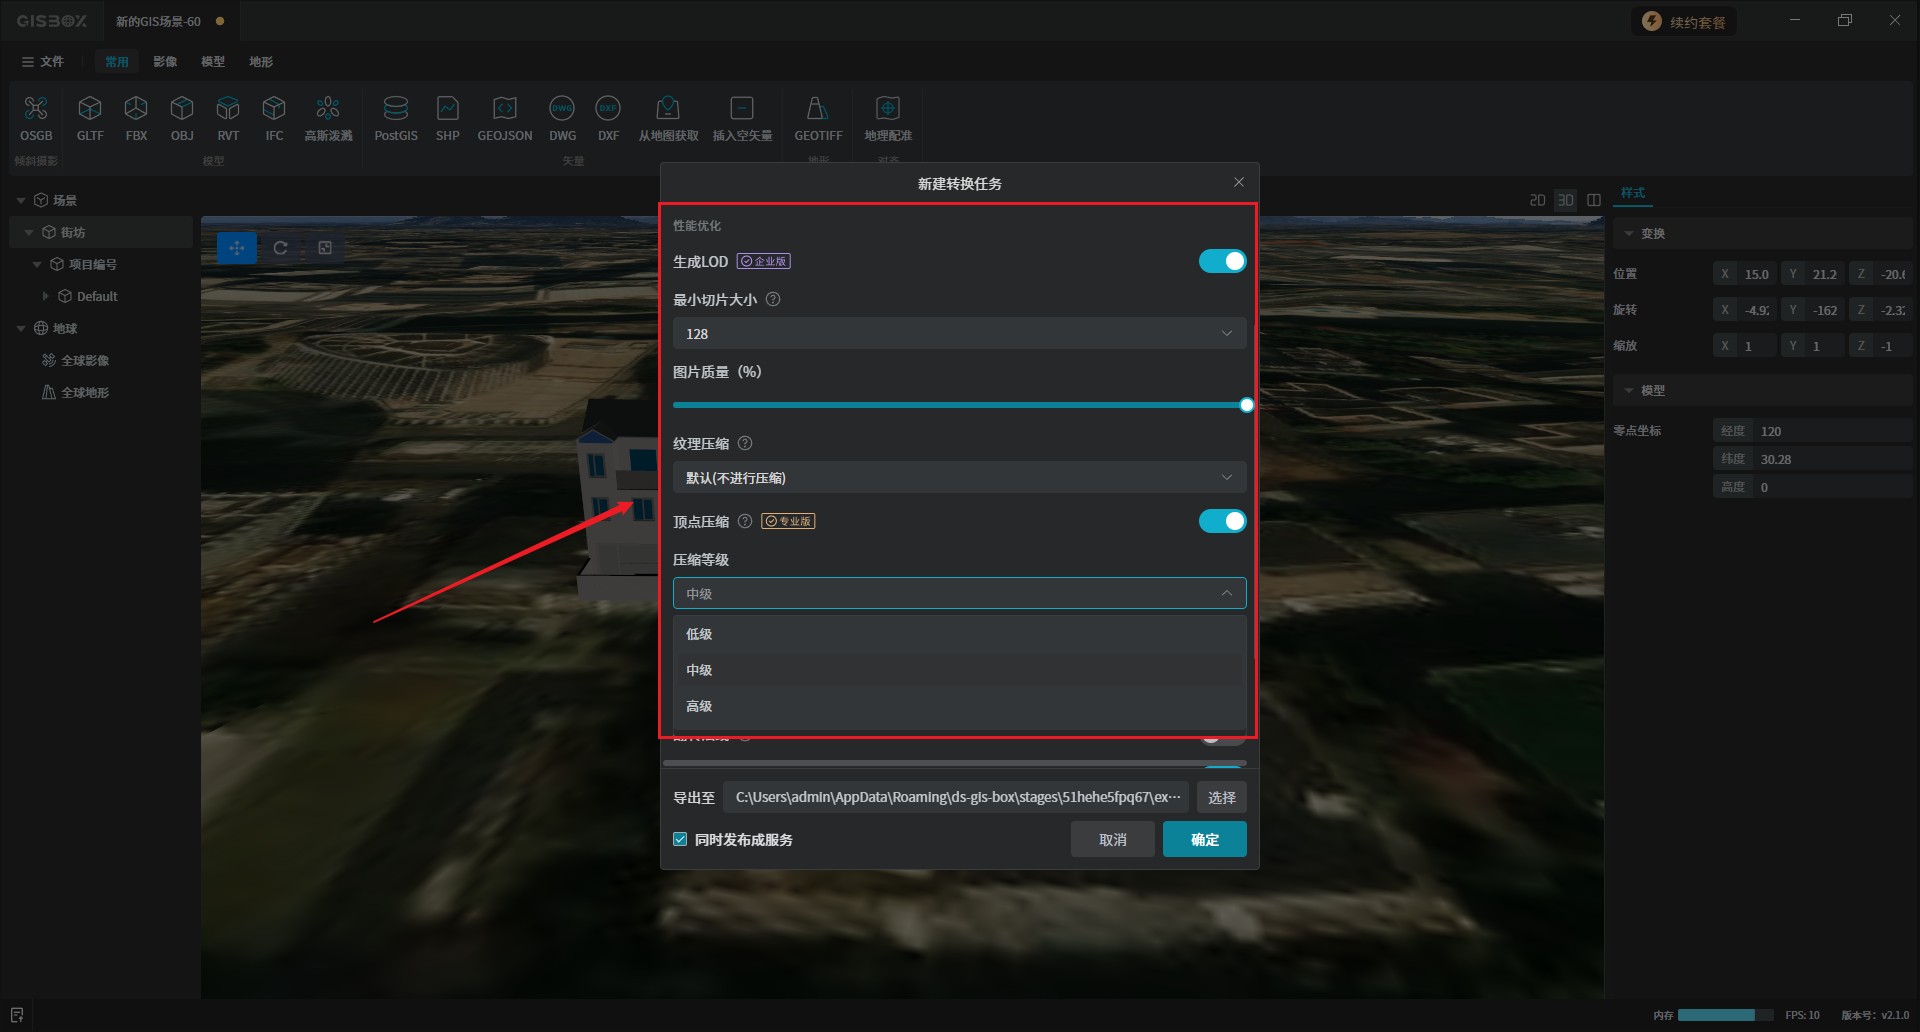Viewport: 1920px width, 1032px height.
Task: Click the OSGB import icon
Action: coord(36,109)
